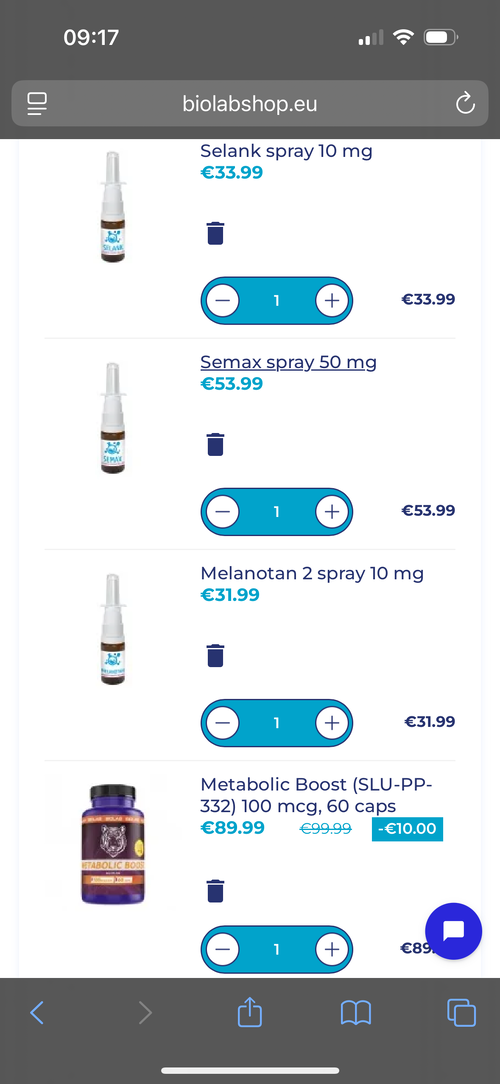The height and width of the screenshot is (1084, 500).
Task: View Metabolic Boost bottle image
Action: coord(113,843)
